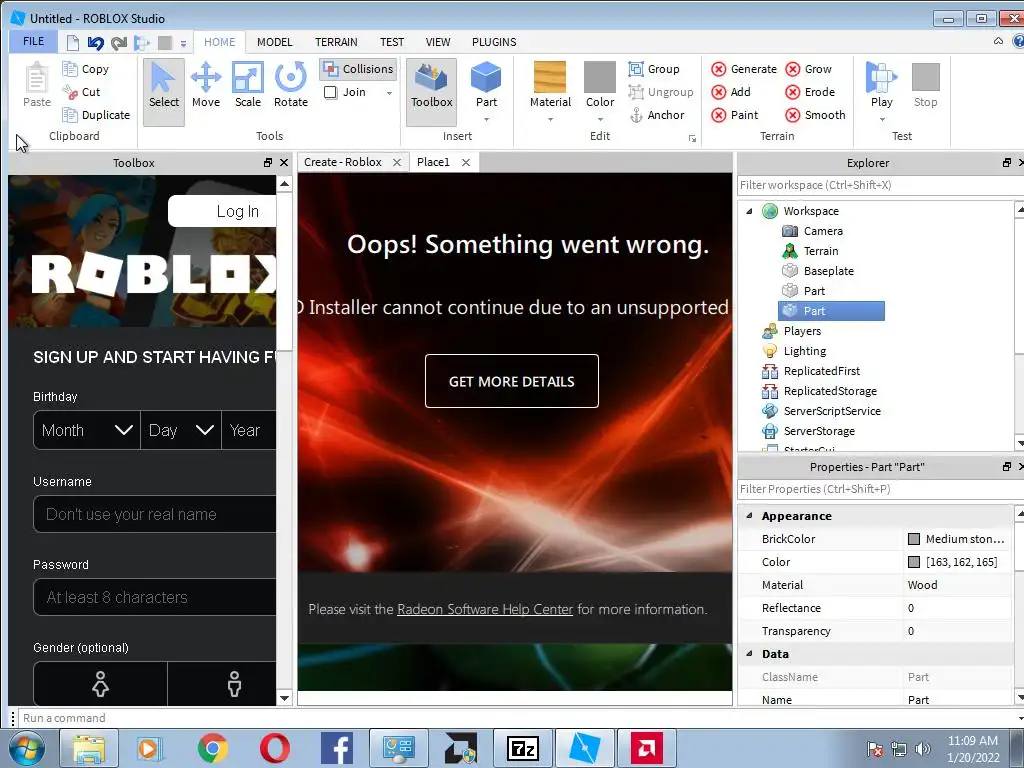Open the Play dropdown arrow
Image resolution: width=1024 pixels, height=768 pixels.
point(882,120)
